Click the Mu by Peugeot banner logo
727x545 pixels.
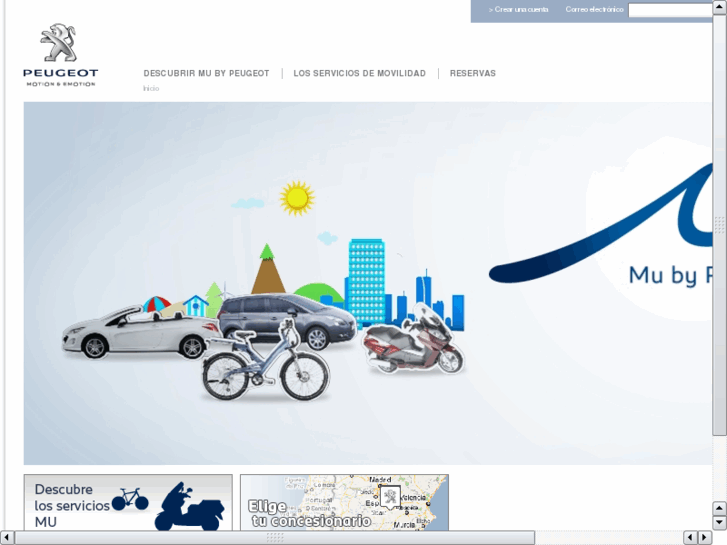pos(601,225)
